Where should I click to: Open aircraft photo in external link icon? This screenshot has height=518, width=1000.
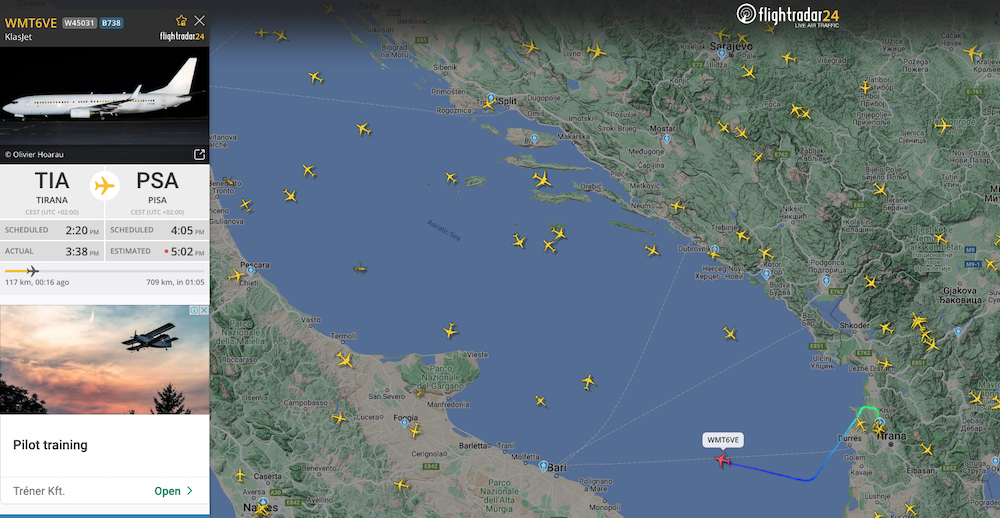[199, 154]
